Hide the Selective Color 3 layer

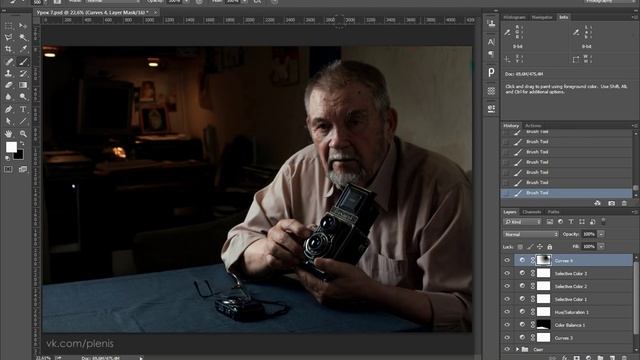pos(507,273)
